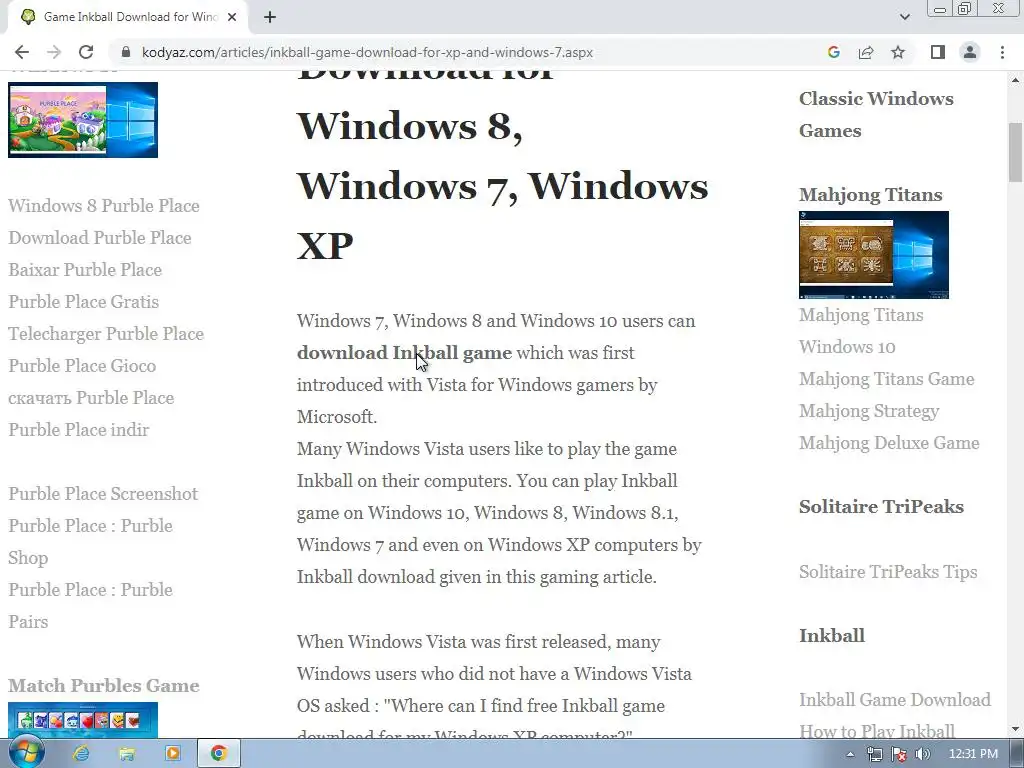Open the network status tray icon

coord(874,754)
